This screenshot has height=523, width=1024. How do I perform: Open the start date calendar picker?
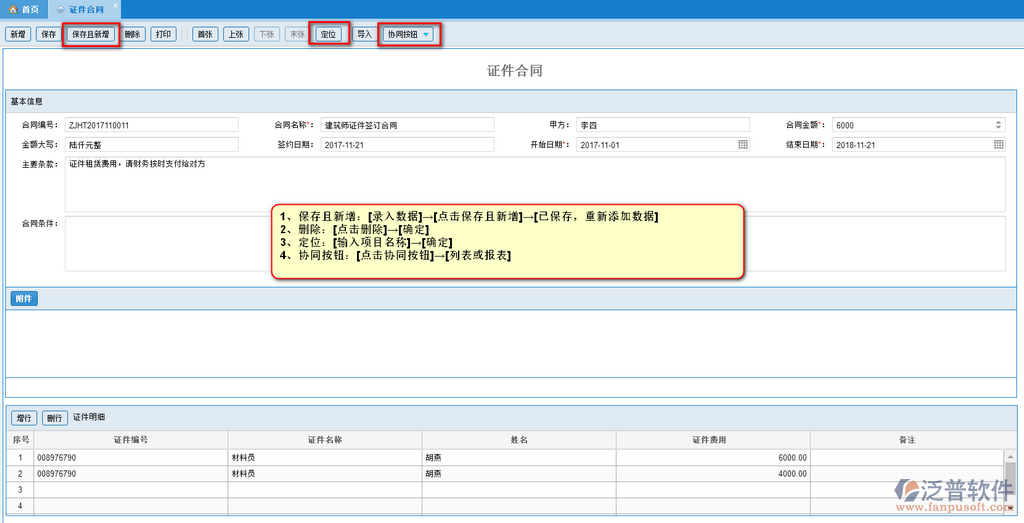pyautogui.click(x=743, y=145)
